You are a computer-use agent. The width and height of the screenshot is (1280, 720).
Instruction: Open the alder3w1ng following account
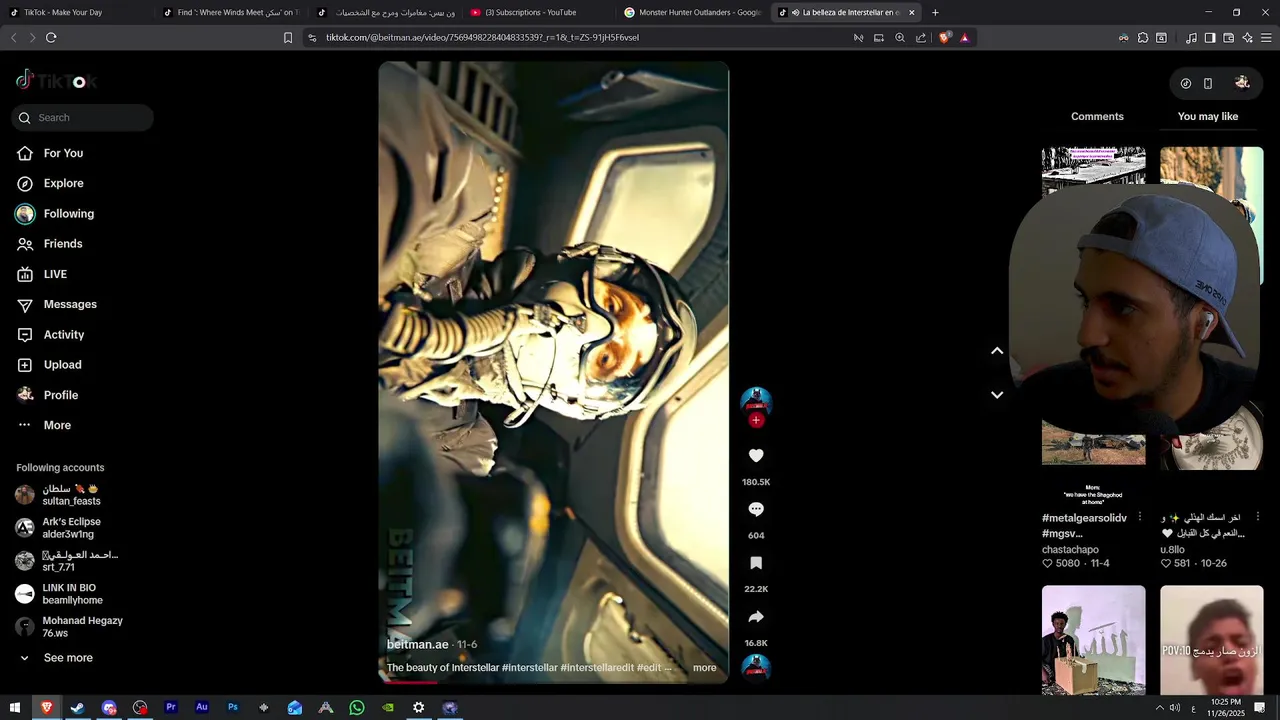click(x=70, y=528)
